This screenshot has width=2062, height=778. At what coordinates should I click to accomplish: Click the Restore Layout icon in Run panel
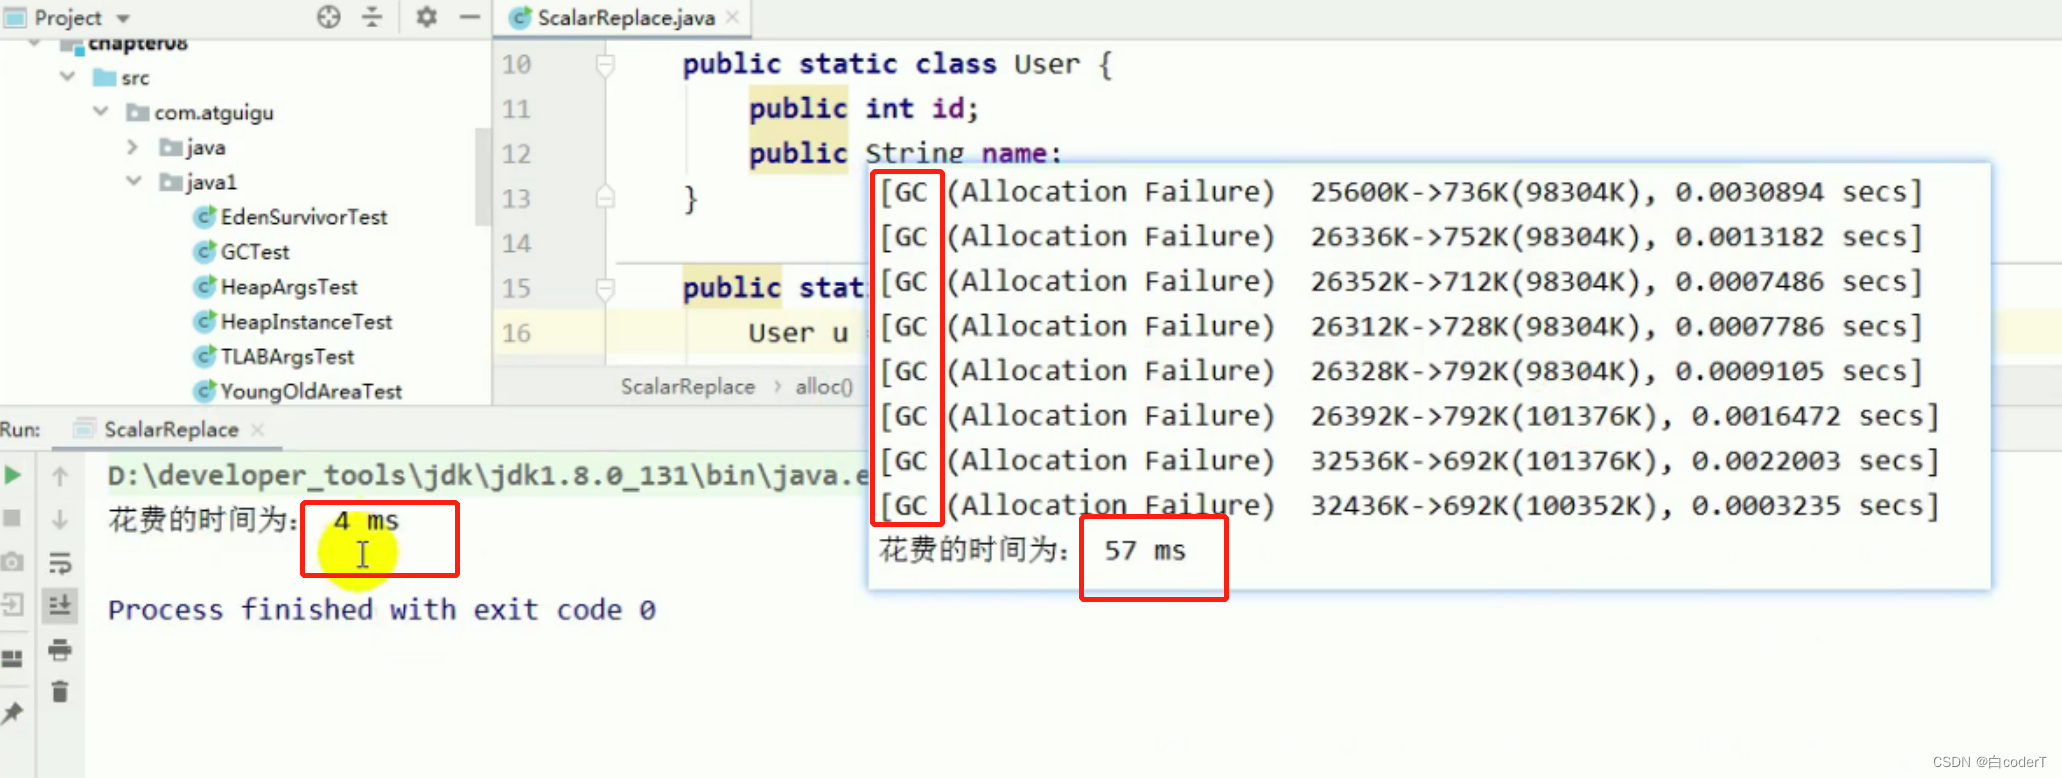[13, 659]
